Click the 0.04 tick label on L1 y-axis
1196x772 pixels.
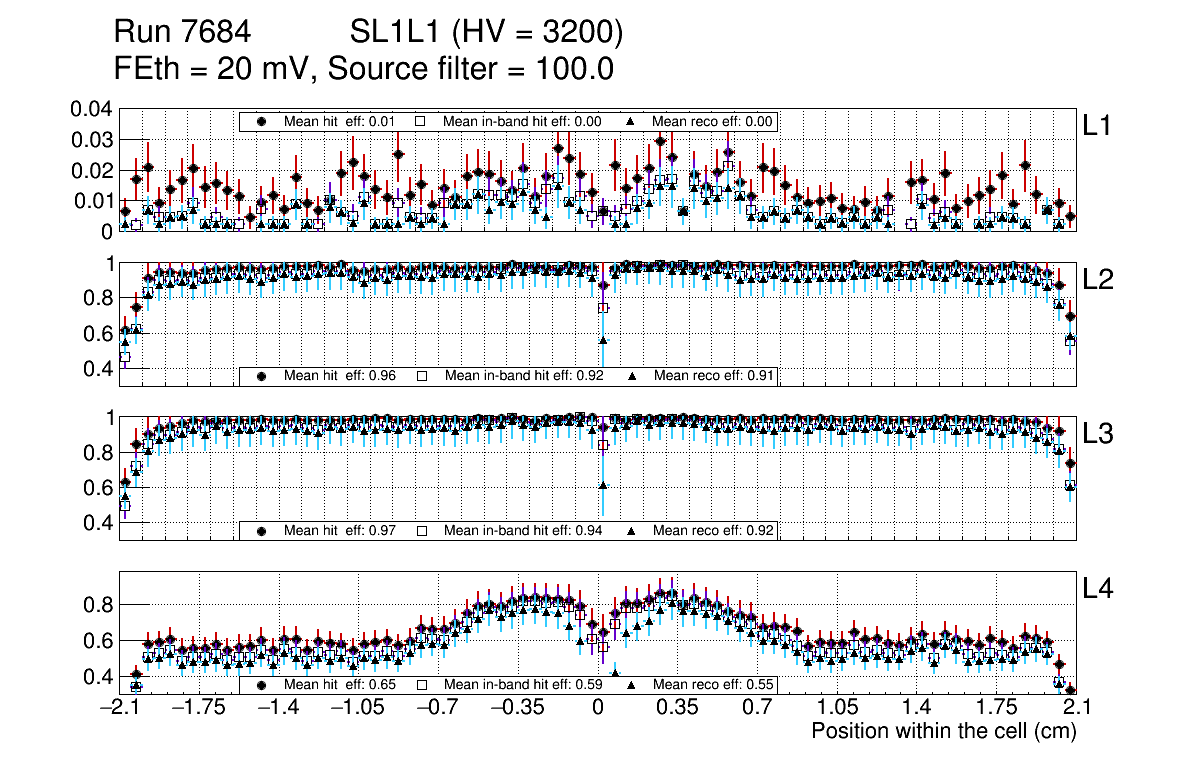pos(92,108)
